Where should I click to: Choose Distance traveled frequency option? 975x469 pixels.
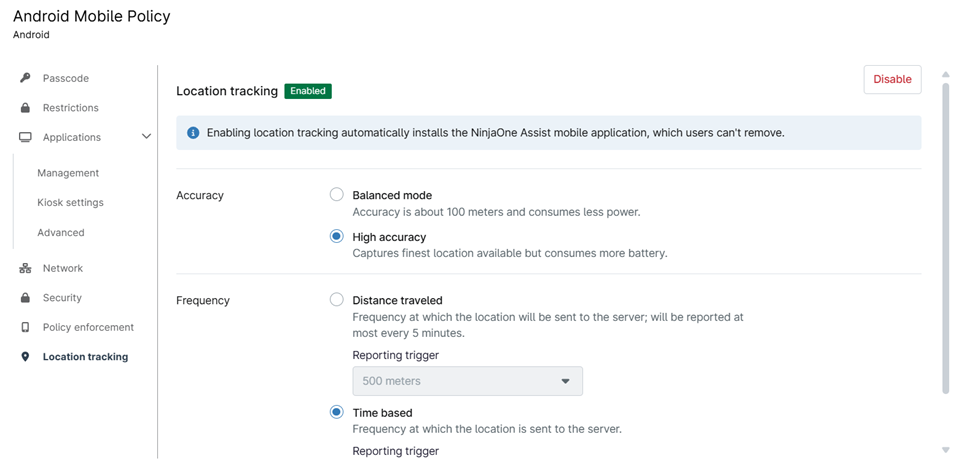click(x=337, y=300)
